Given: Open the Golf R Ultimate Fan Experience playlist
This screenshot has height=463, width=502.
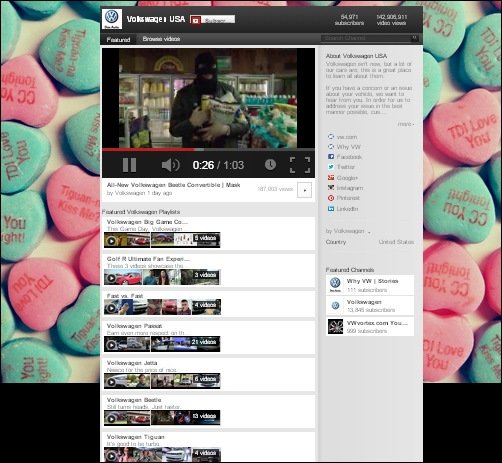Looking at the screenshot, I should click(148, 259).
